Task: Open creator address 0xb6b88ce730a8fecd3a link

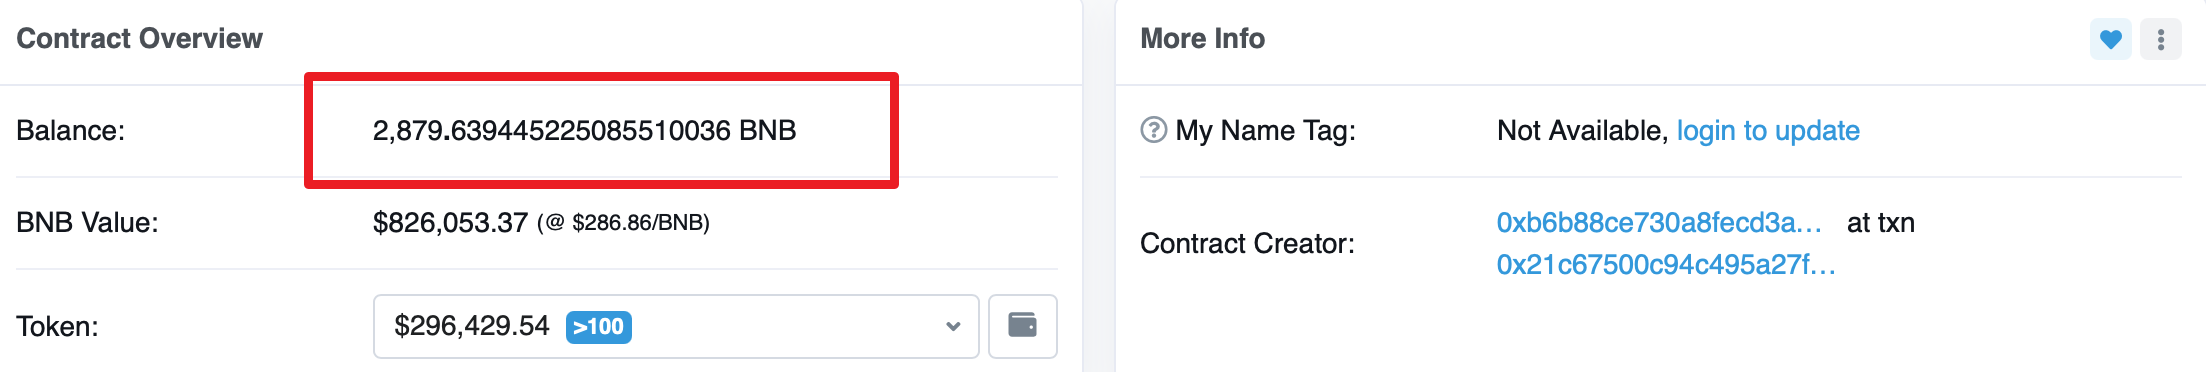Action: [x=1659, y=222]
